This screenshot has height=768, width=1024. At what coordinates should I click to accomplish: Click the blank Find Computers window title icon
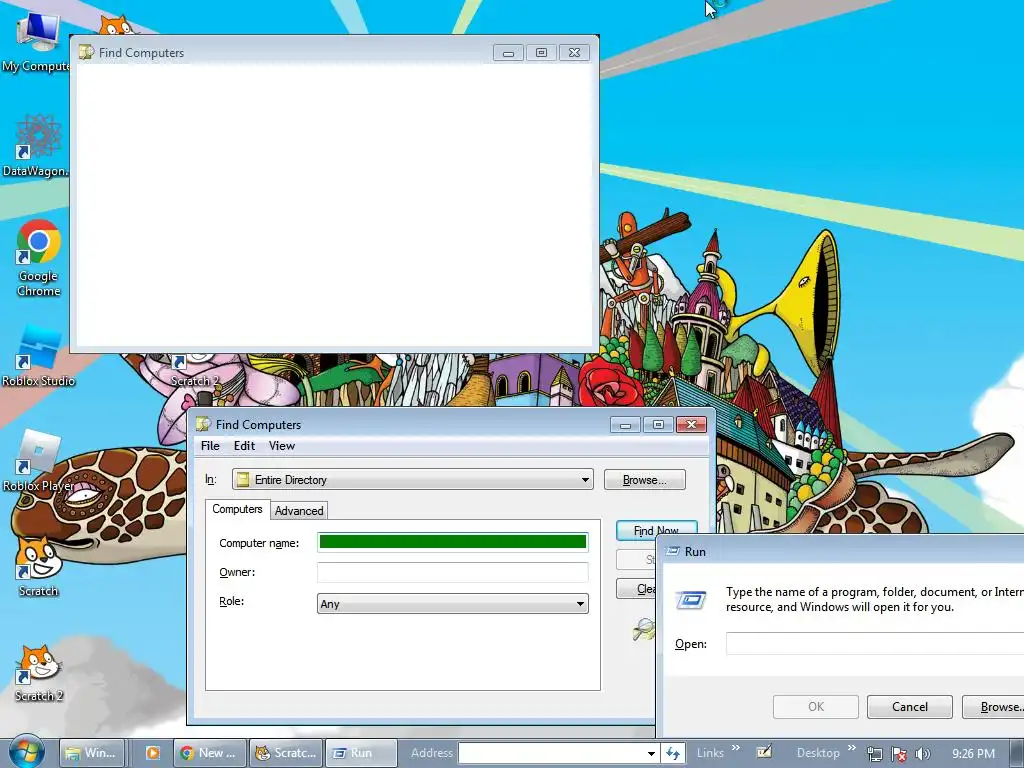click(86, 52)
